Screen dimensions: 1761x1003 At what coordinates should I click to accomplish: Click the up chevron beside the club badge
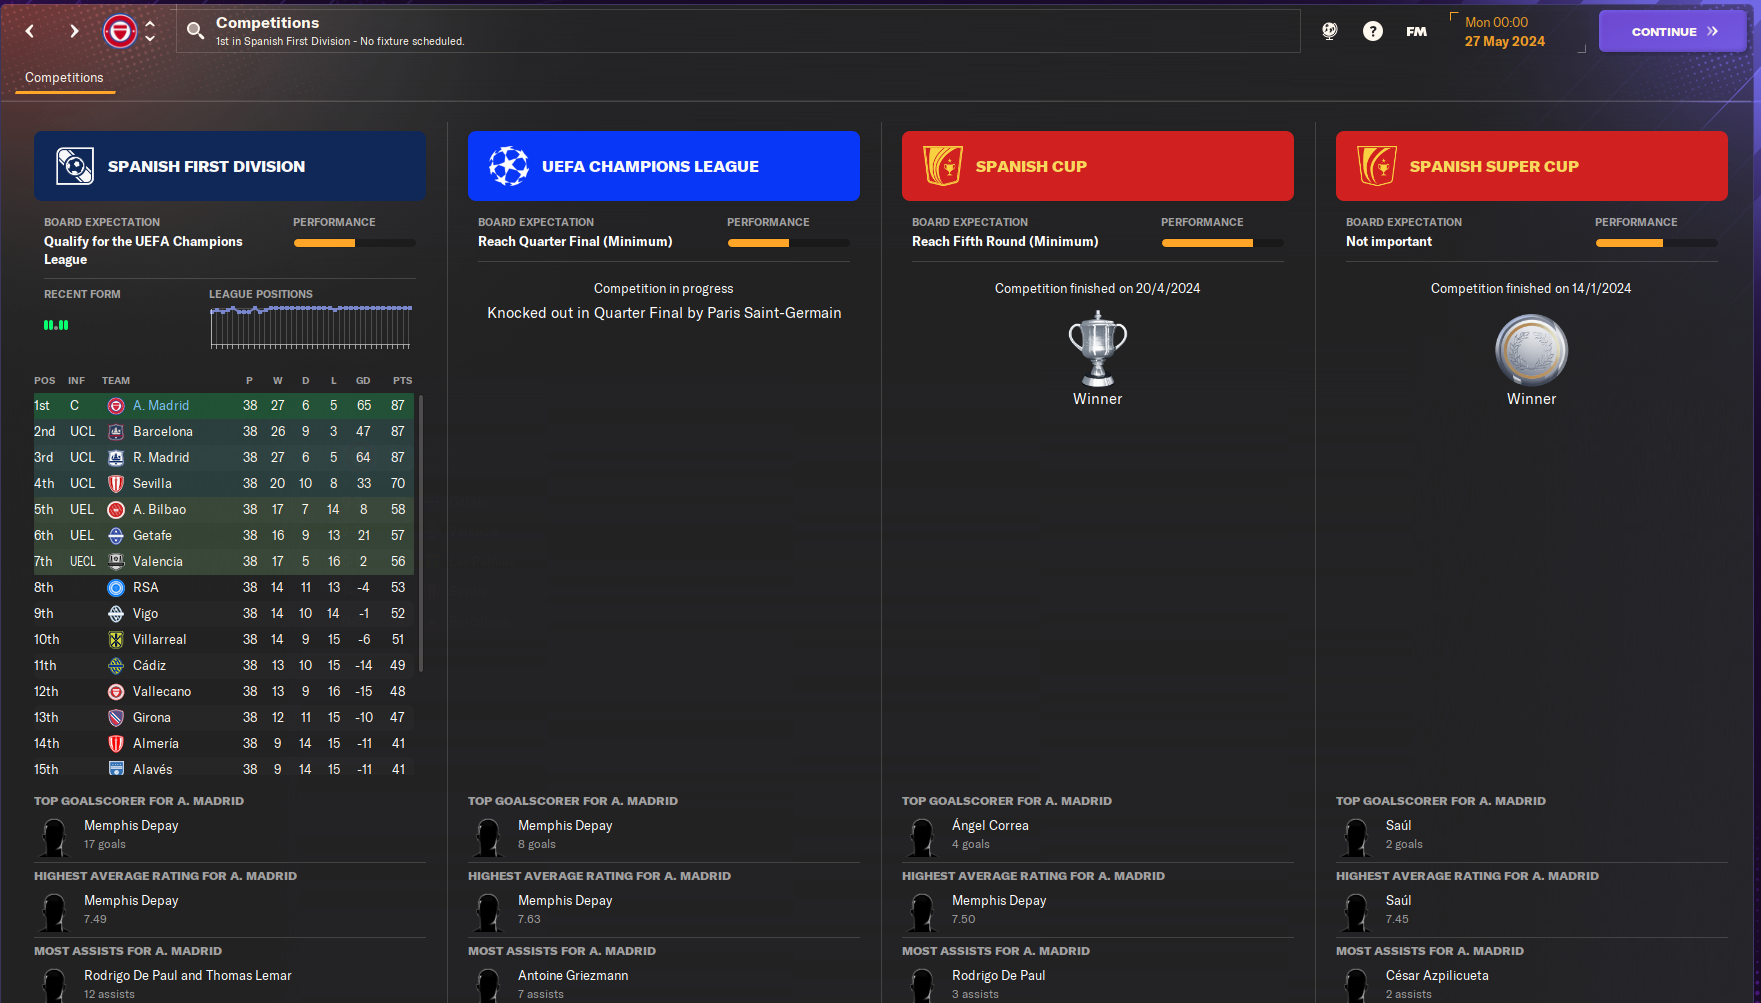click(150, 23)
